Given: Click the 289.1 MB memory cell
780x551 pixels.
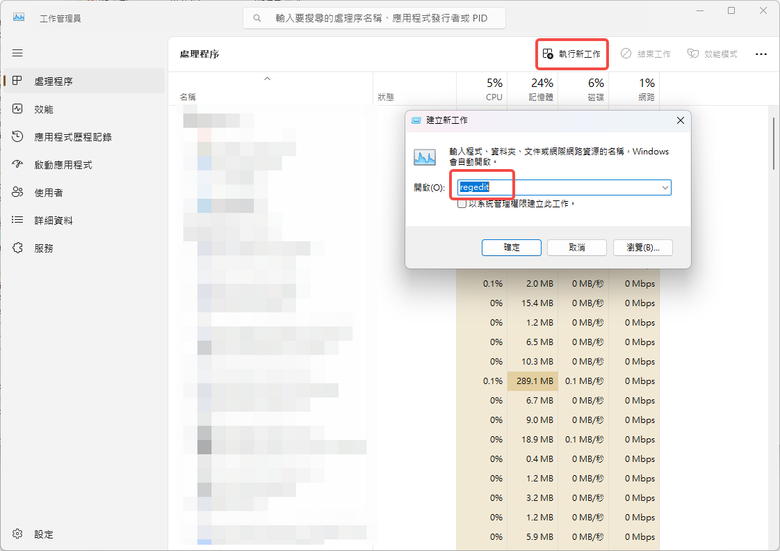Looking at the screenshot, I should point(533,381).
